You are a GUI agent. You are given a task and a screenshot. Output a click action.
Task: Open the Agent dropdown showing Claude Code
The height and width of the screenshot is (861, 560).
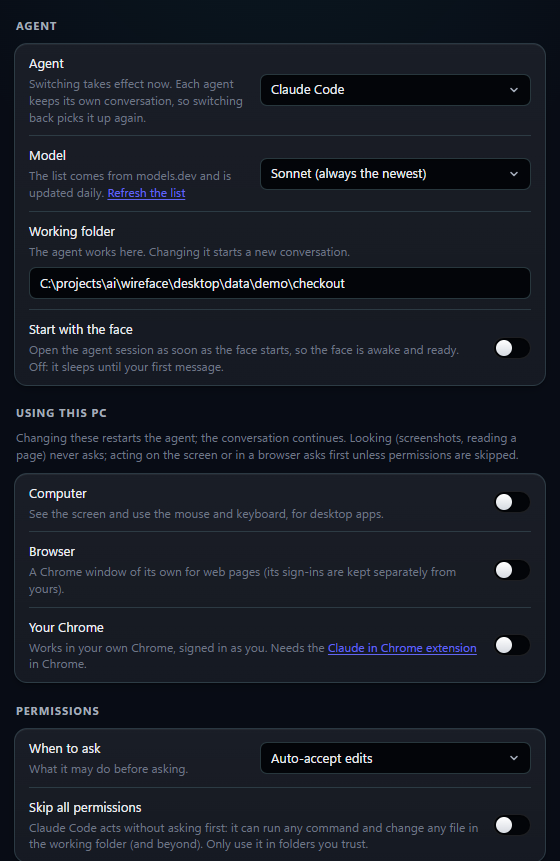[395, 90]
